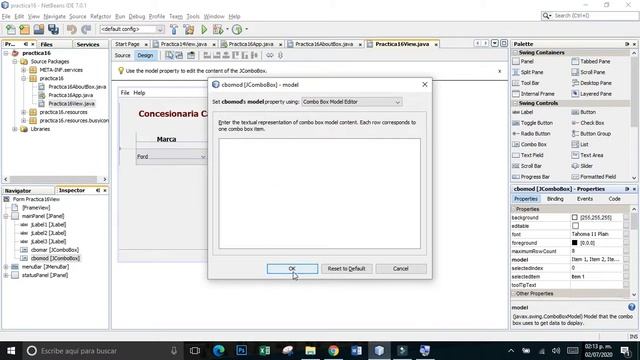
Task: Click Reset to Default button
Action: (346, 269)
